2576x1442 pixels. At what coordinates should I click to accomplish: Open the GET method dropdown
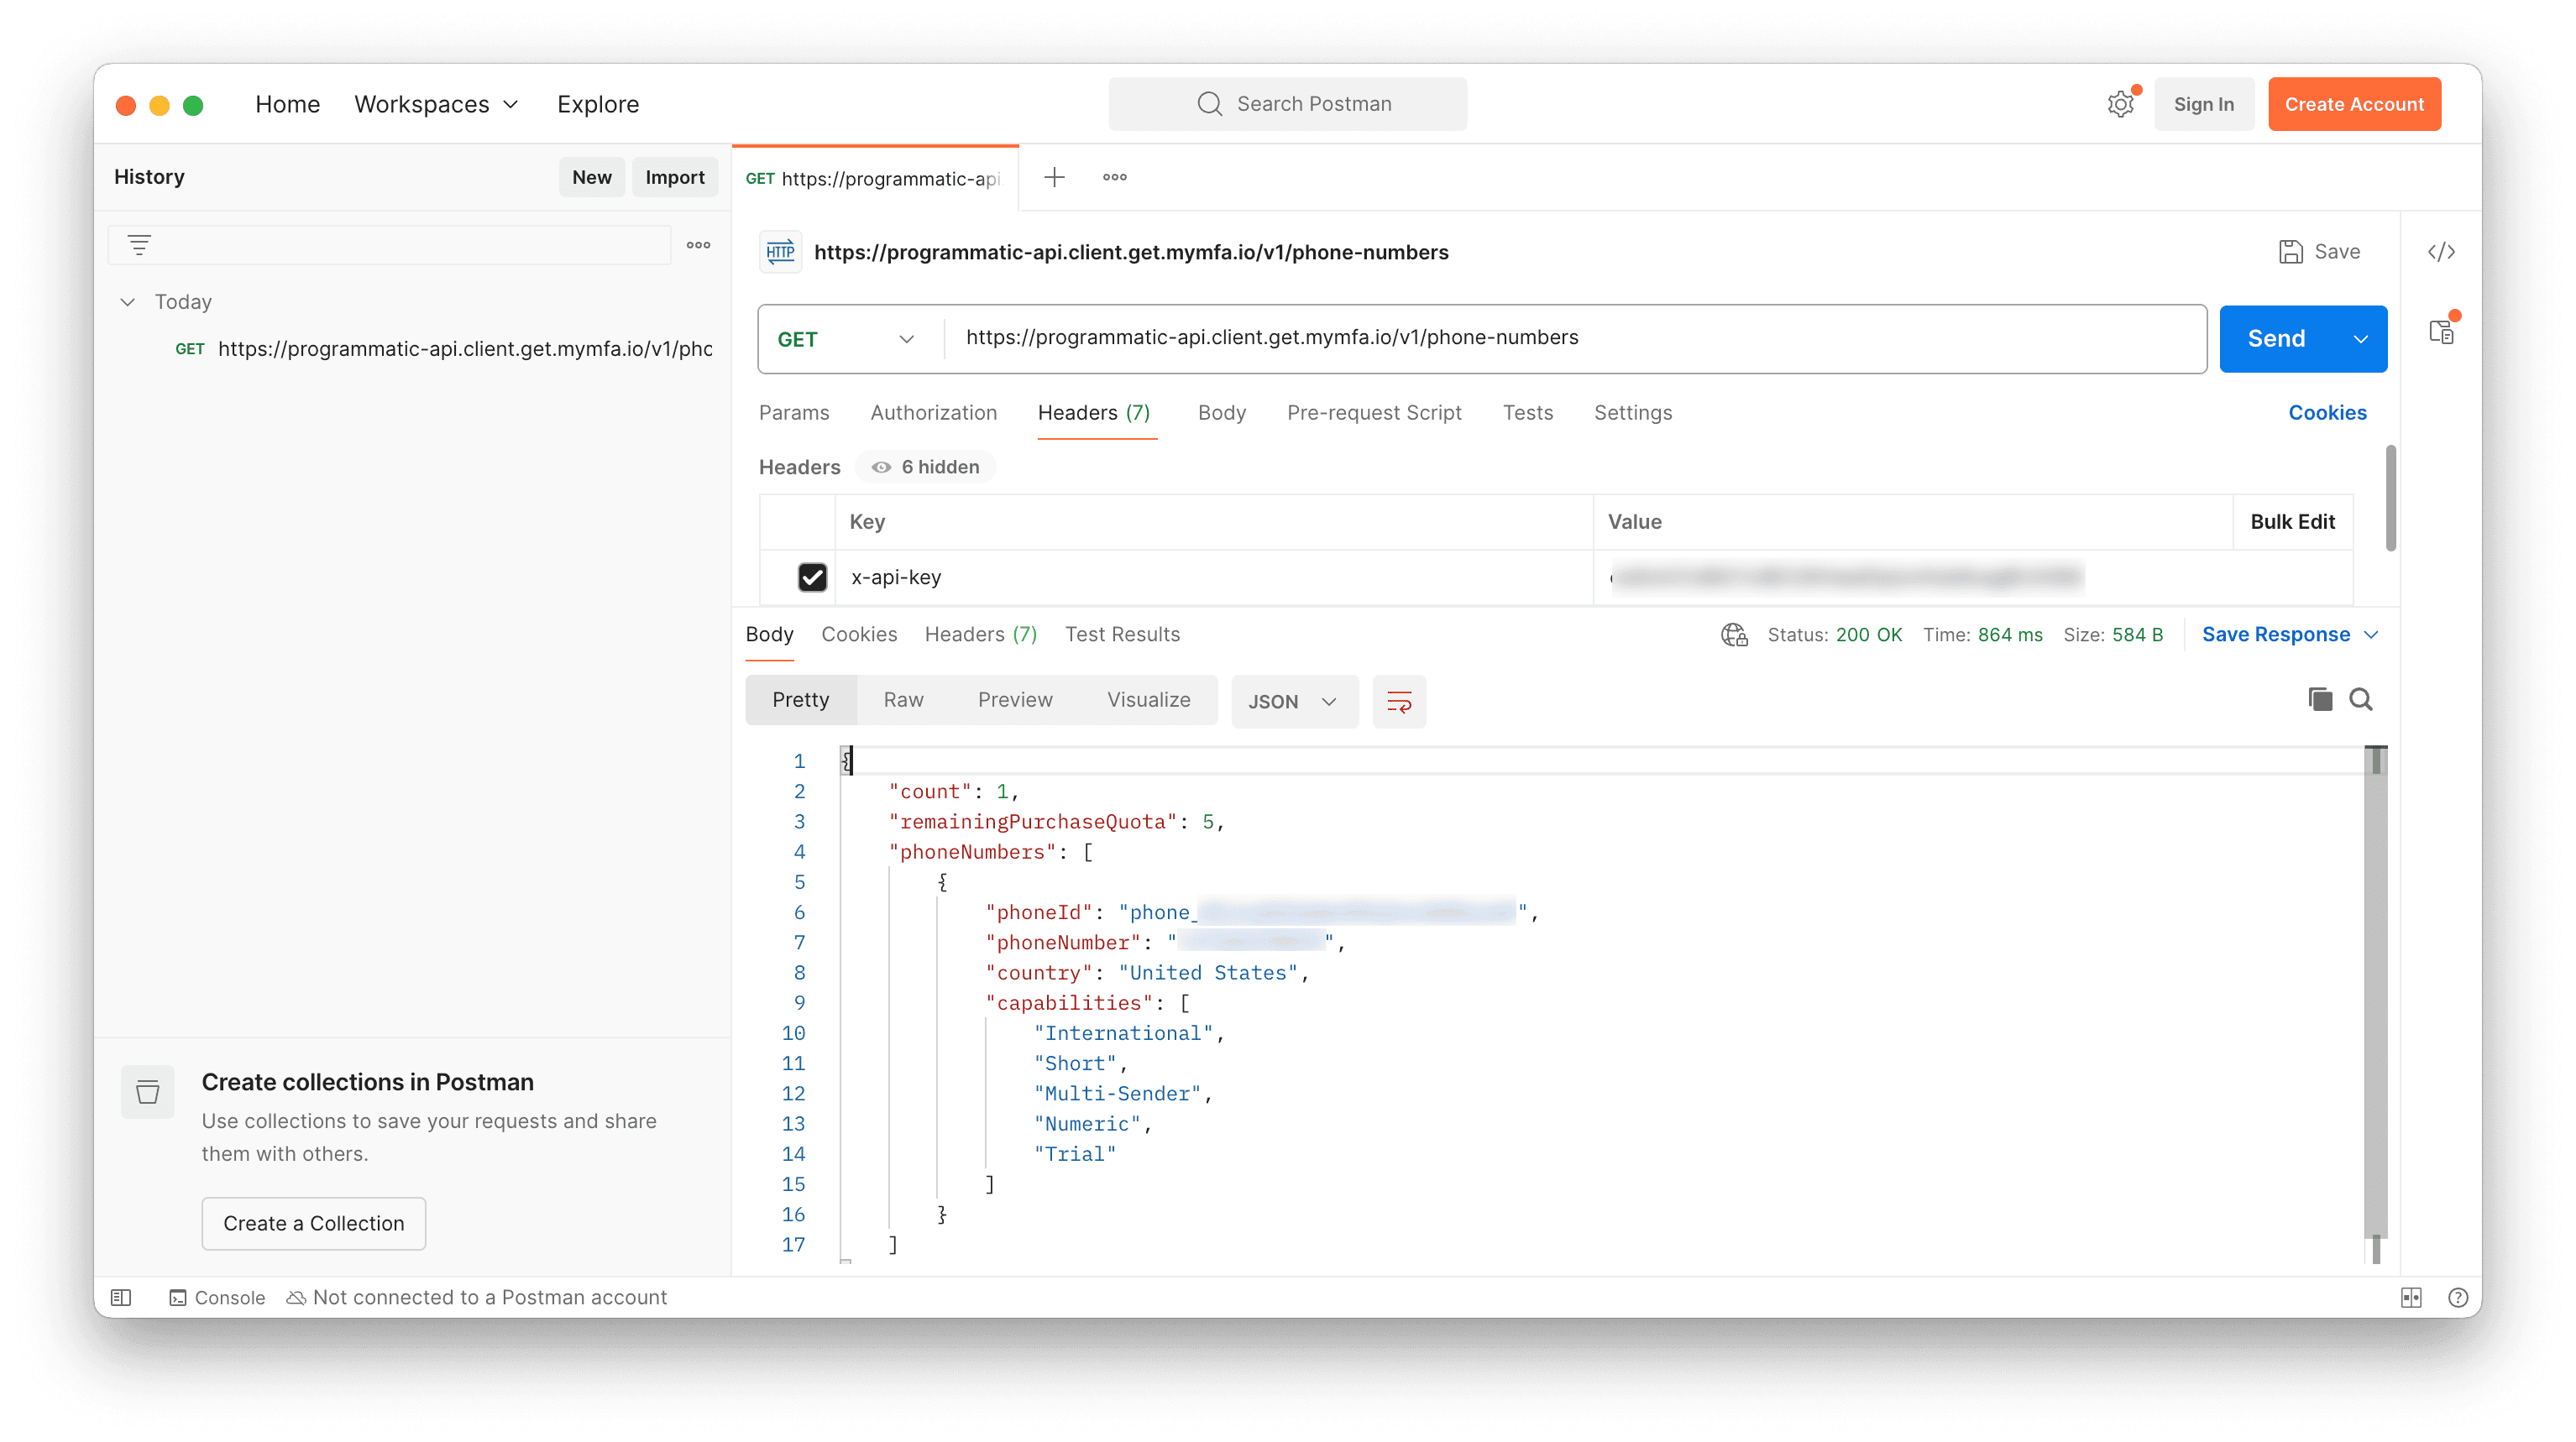tap(846, 339)
